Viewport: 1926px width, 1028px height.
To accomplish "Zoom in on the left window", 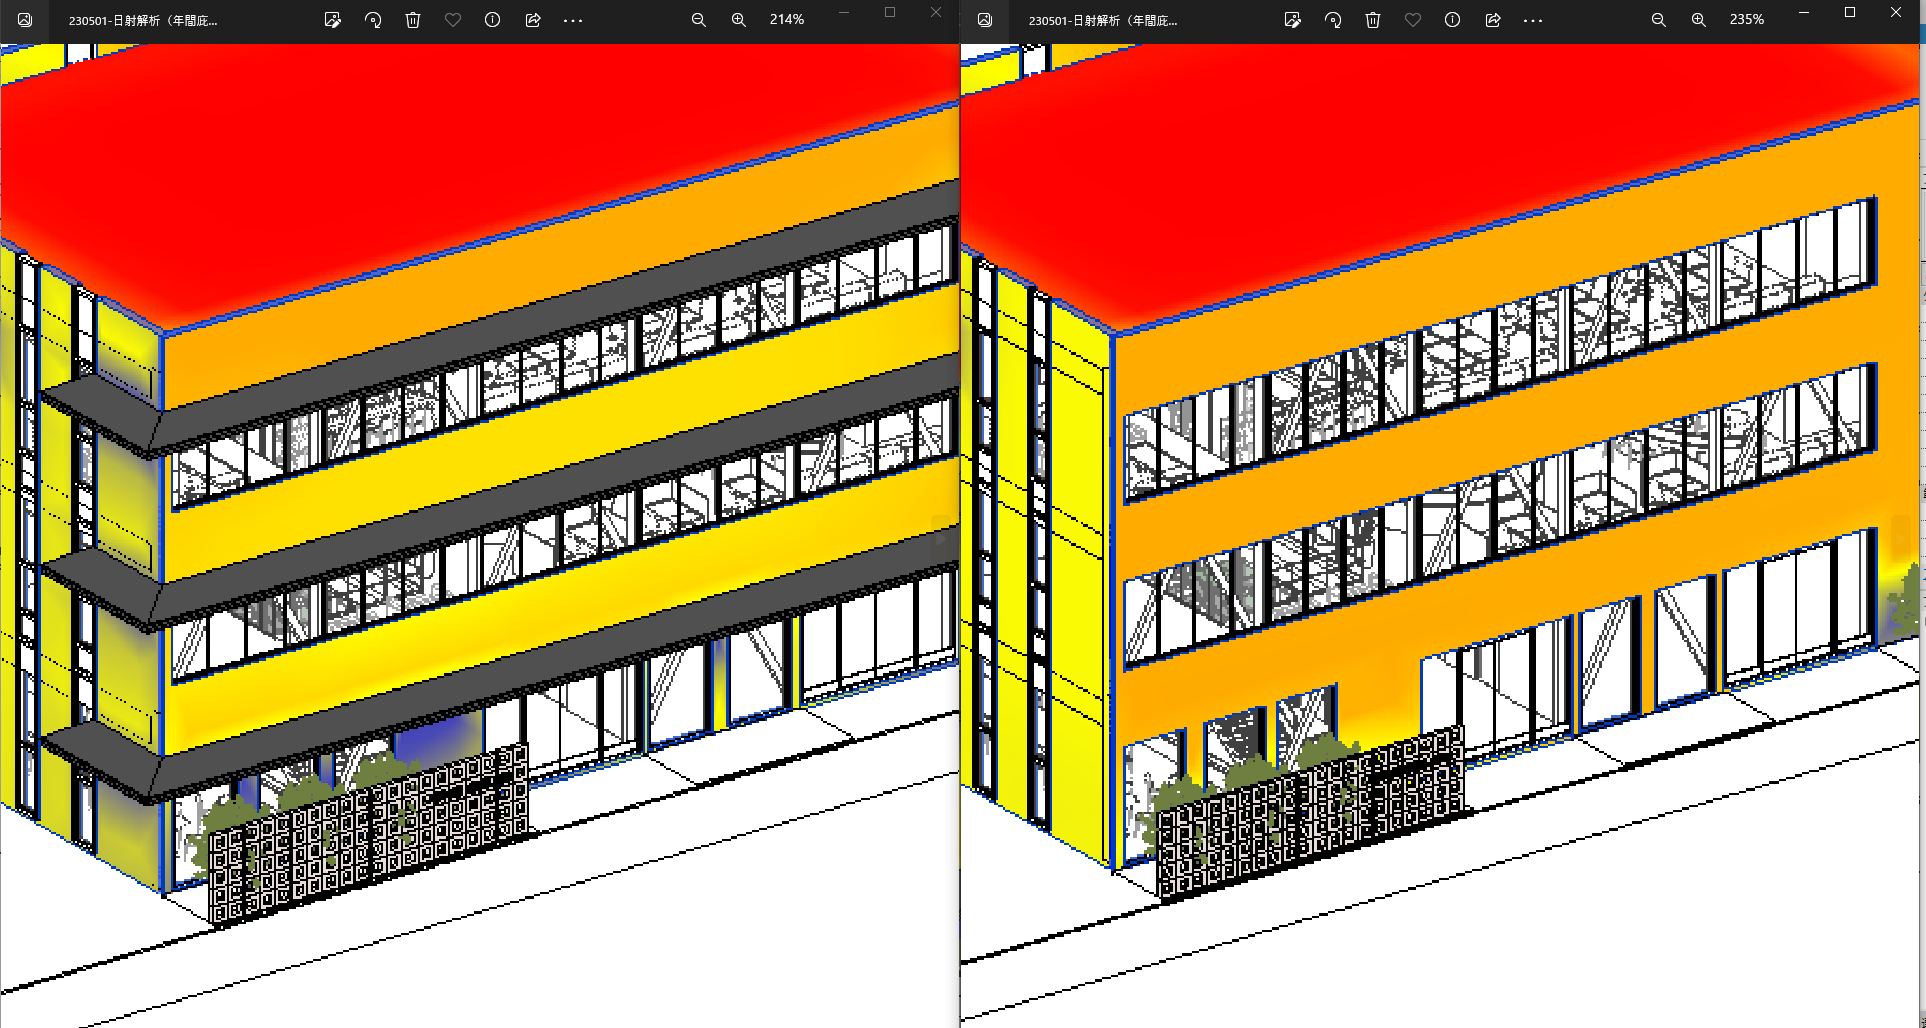I will pyautogui.click(x=739, y=20).
